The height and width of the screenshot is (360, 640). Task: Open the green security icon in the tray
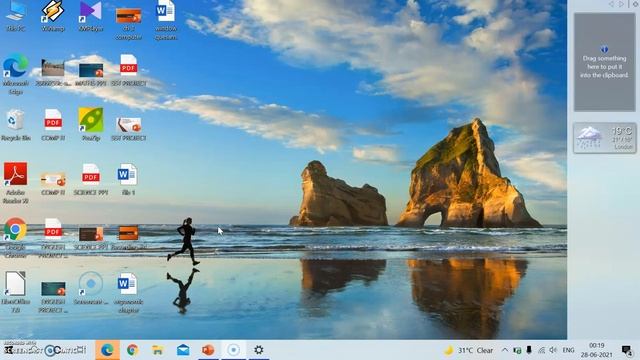pyautogui.click(x=517, y=350)
